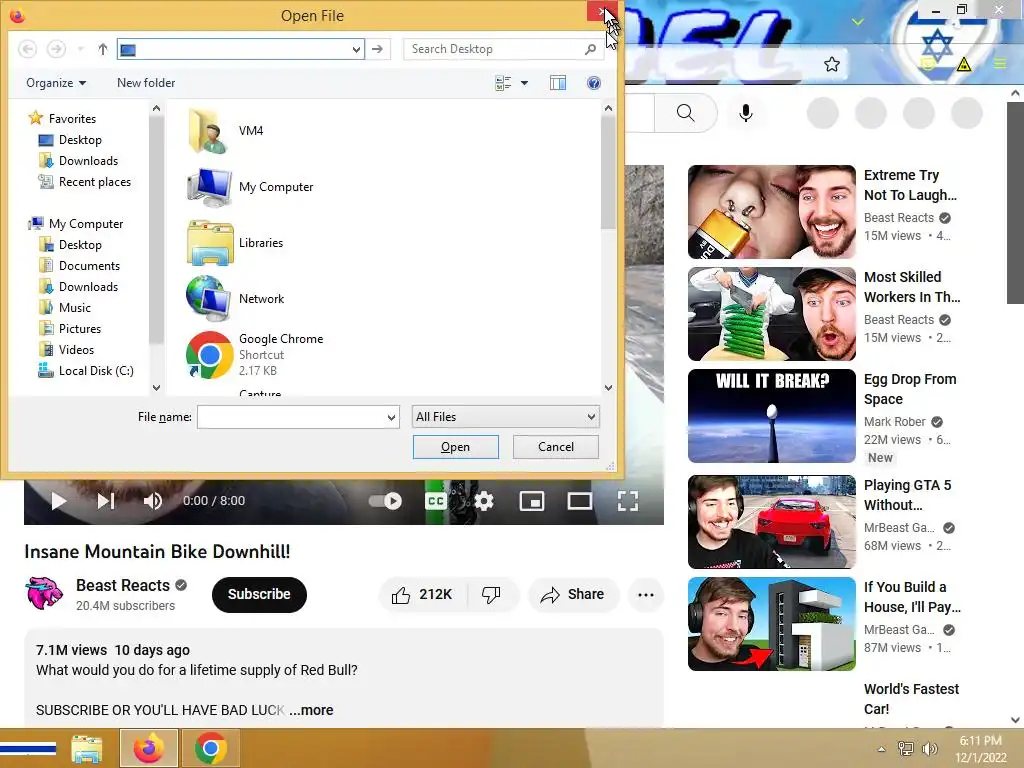Screen dimensions: 1024x768
Task: Select Local Disk (C:)
Action: point(86,370)
